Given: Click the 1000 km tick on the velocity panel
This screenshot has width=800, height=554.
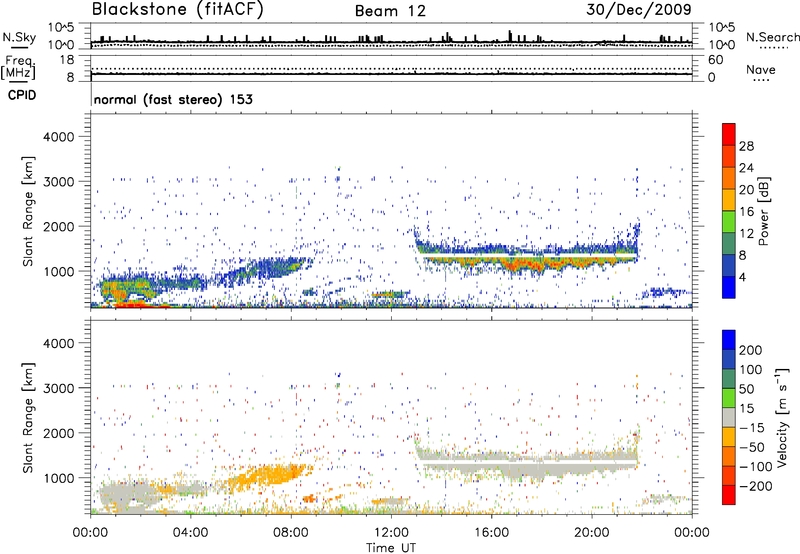Looking at the screenshot, I should pos(58,478).
